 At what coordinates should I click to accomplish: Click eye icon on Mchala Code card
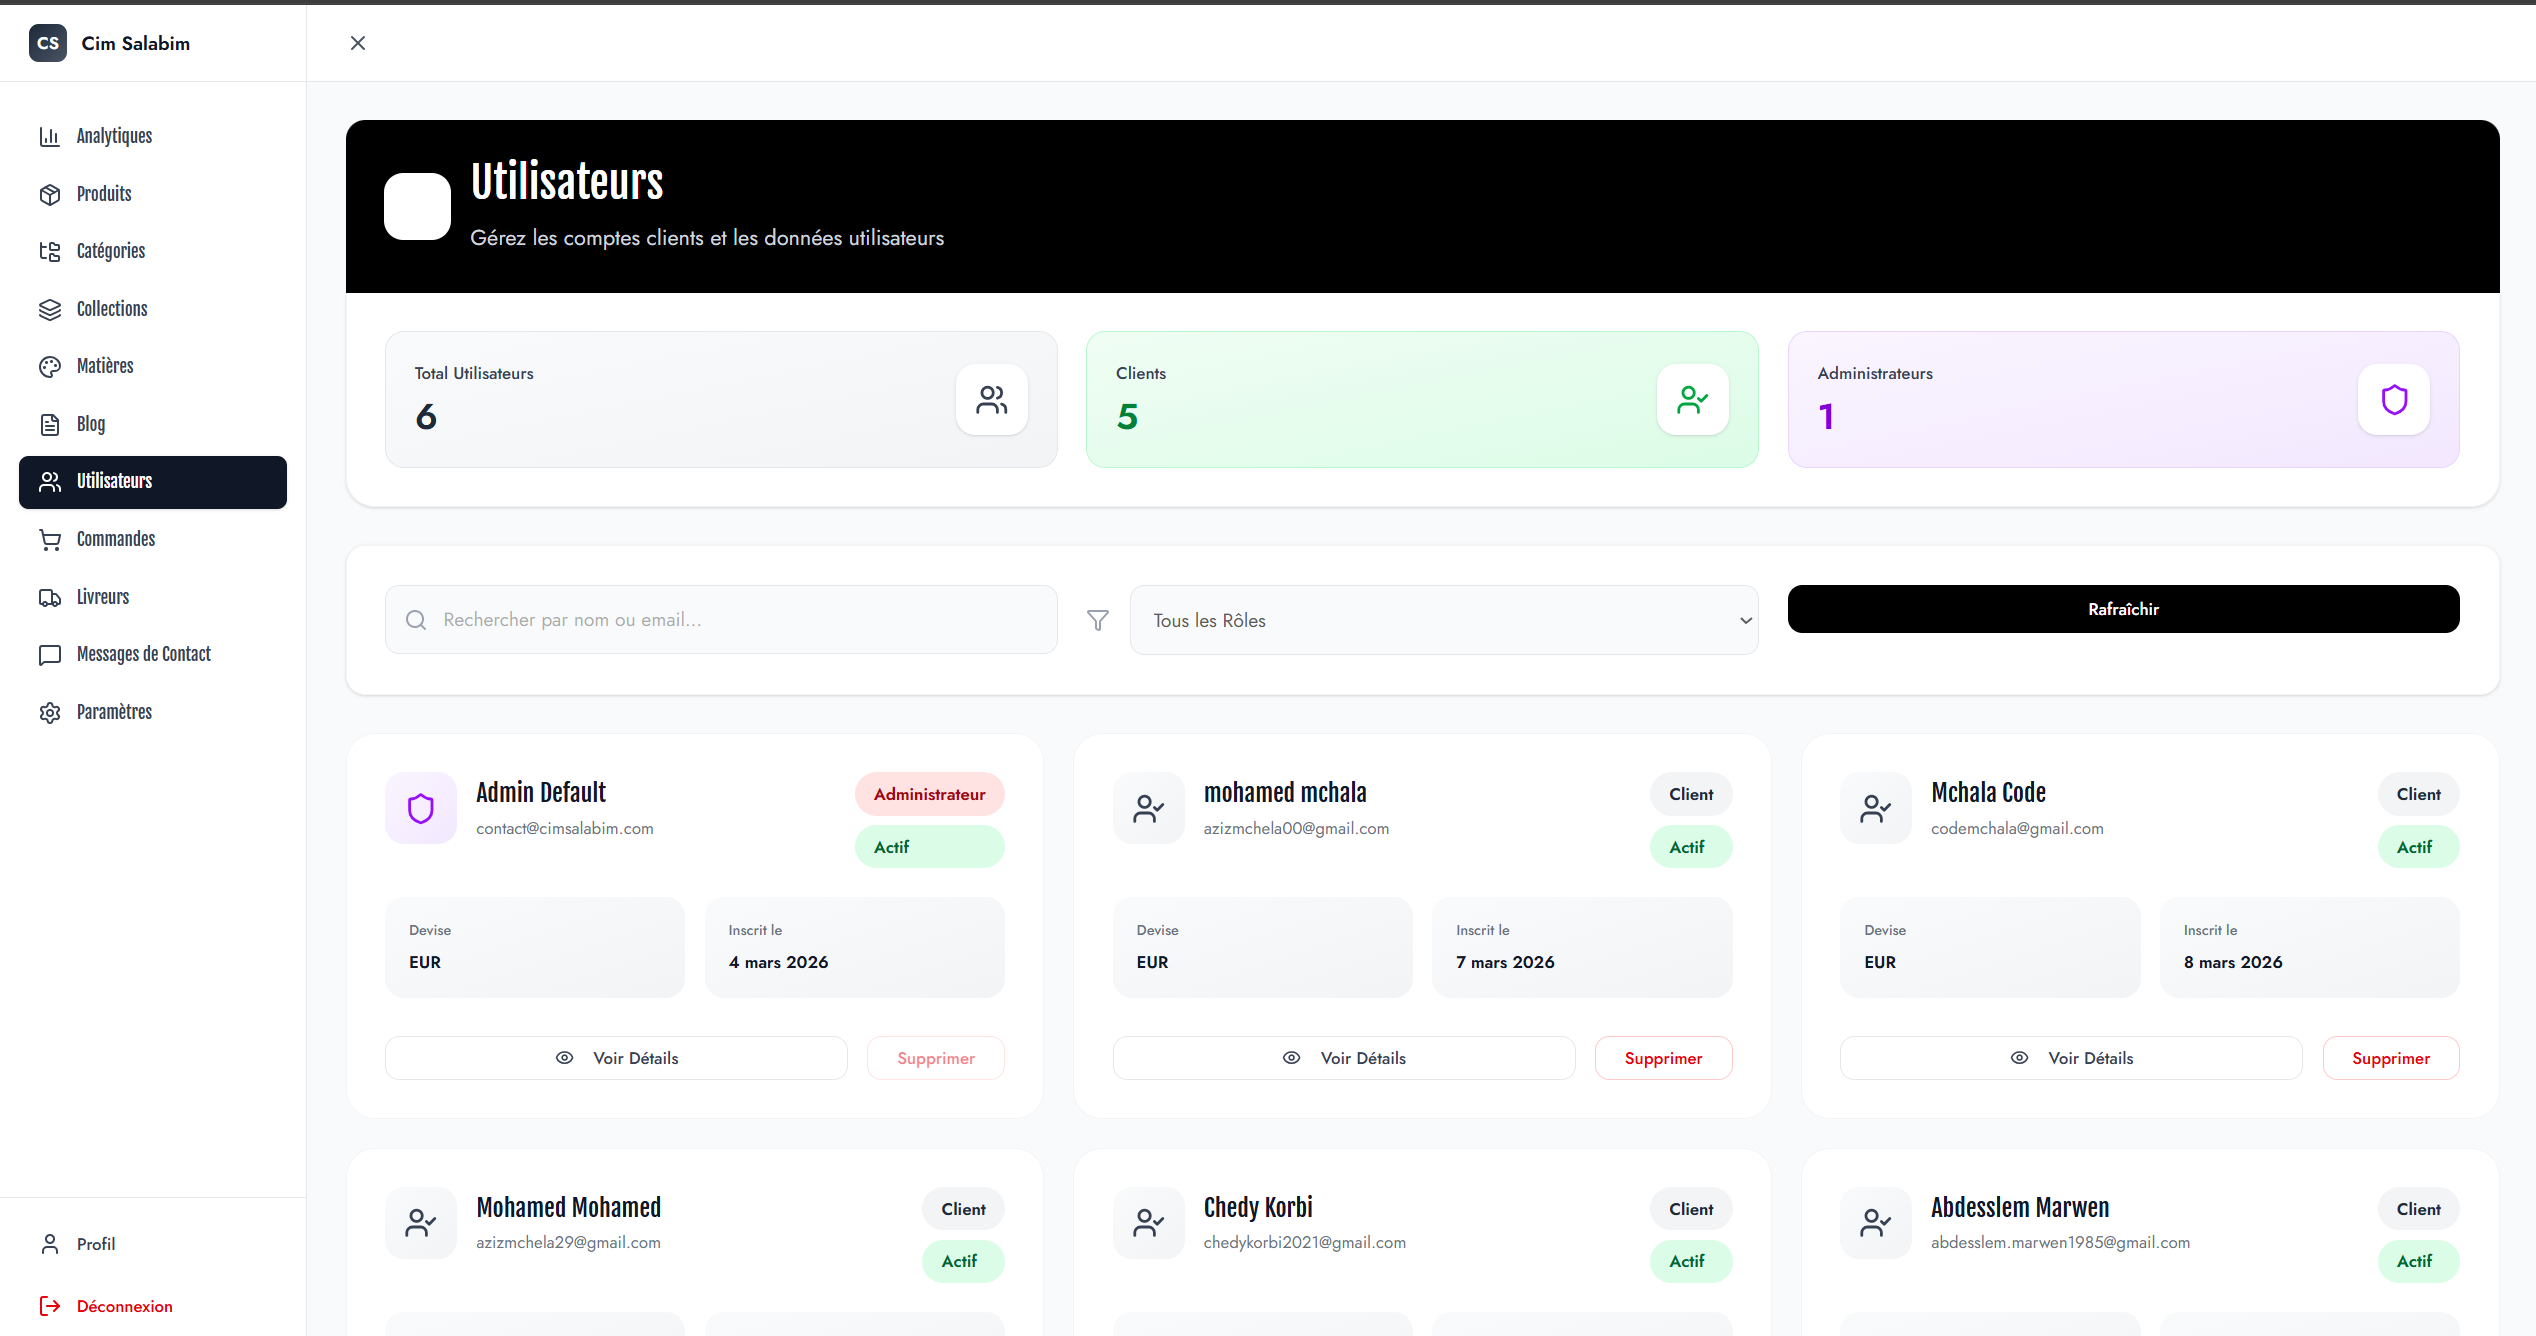[2019, 1058]
